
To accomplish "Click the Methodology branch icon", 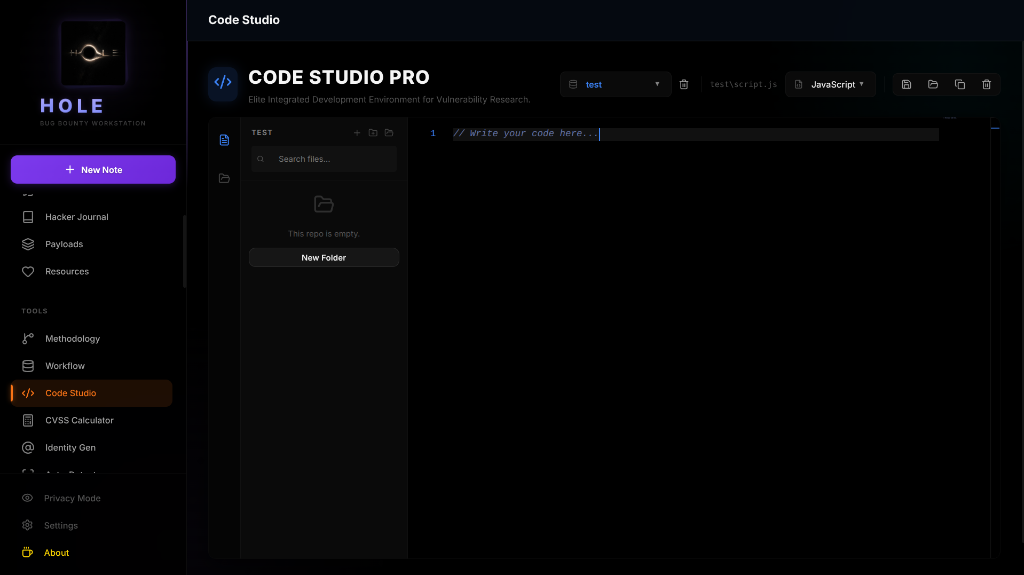I will [x=28, y=338].
